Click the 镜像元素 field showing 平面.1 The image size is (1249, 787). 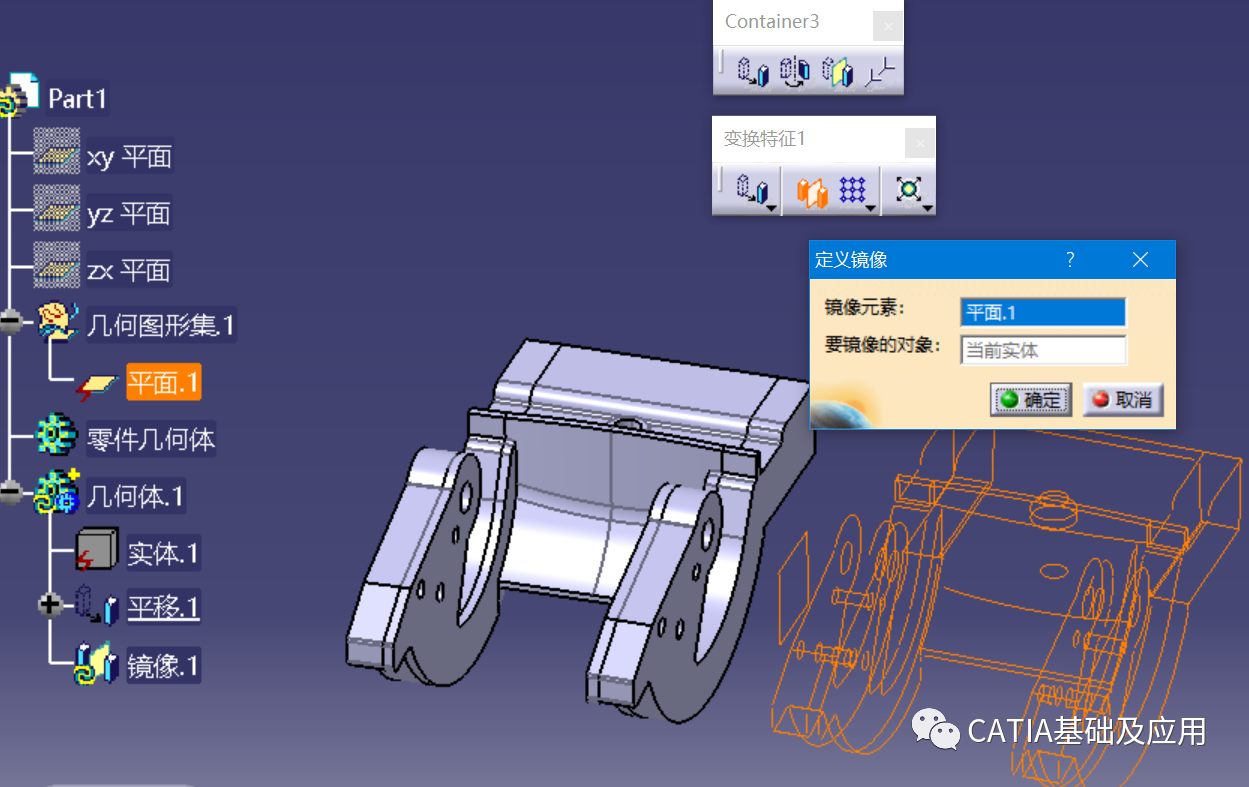pos(1043,312)
